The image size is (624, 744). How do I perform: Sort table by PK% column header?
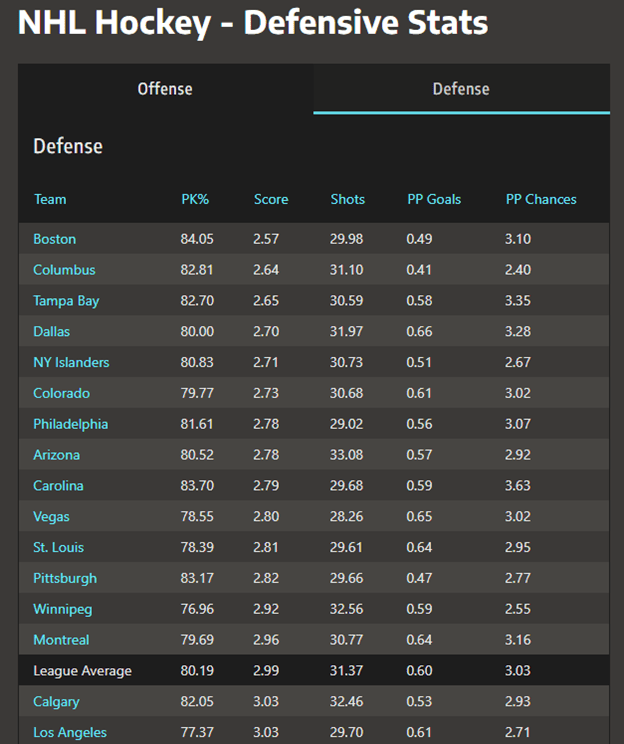195,199
